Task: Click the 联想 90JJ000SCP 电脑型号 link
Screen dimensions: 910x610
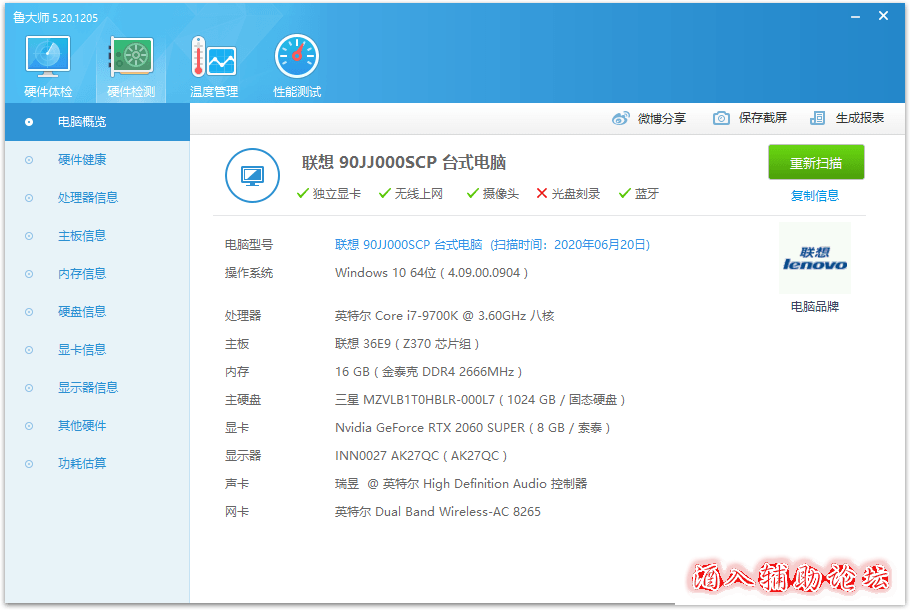Action: coord(408,244)
